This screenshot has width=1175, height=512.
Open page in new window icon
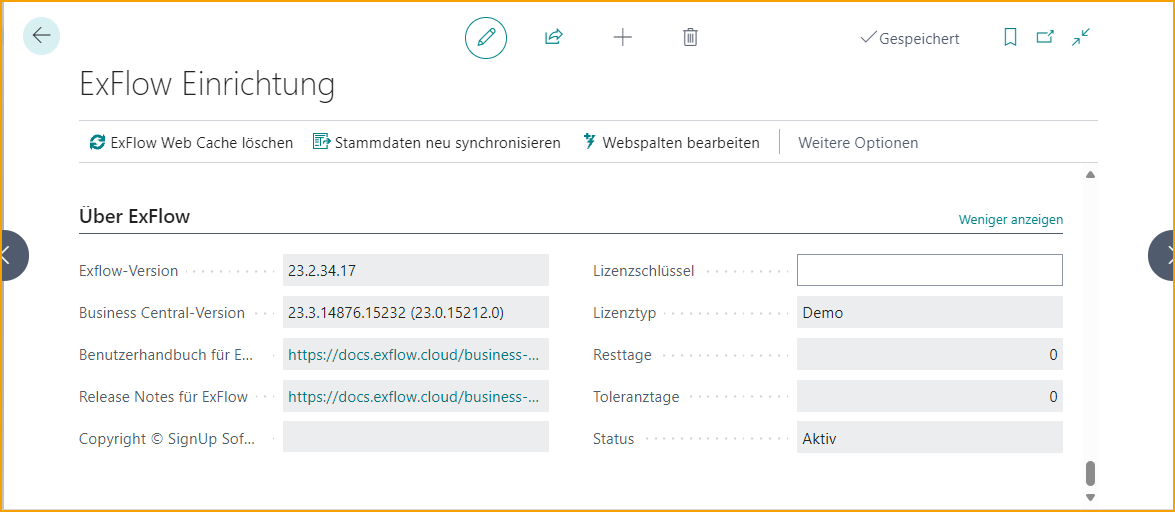click(1045, 38)
